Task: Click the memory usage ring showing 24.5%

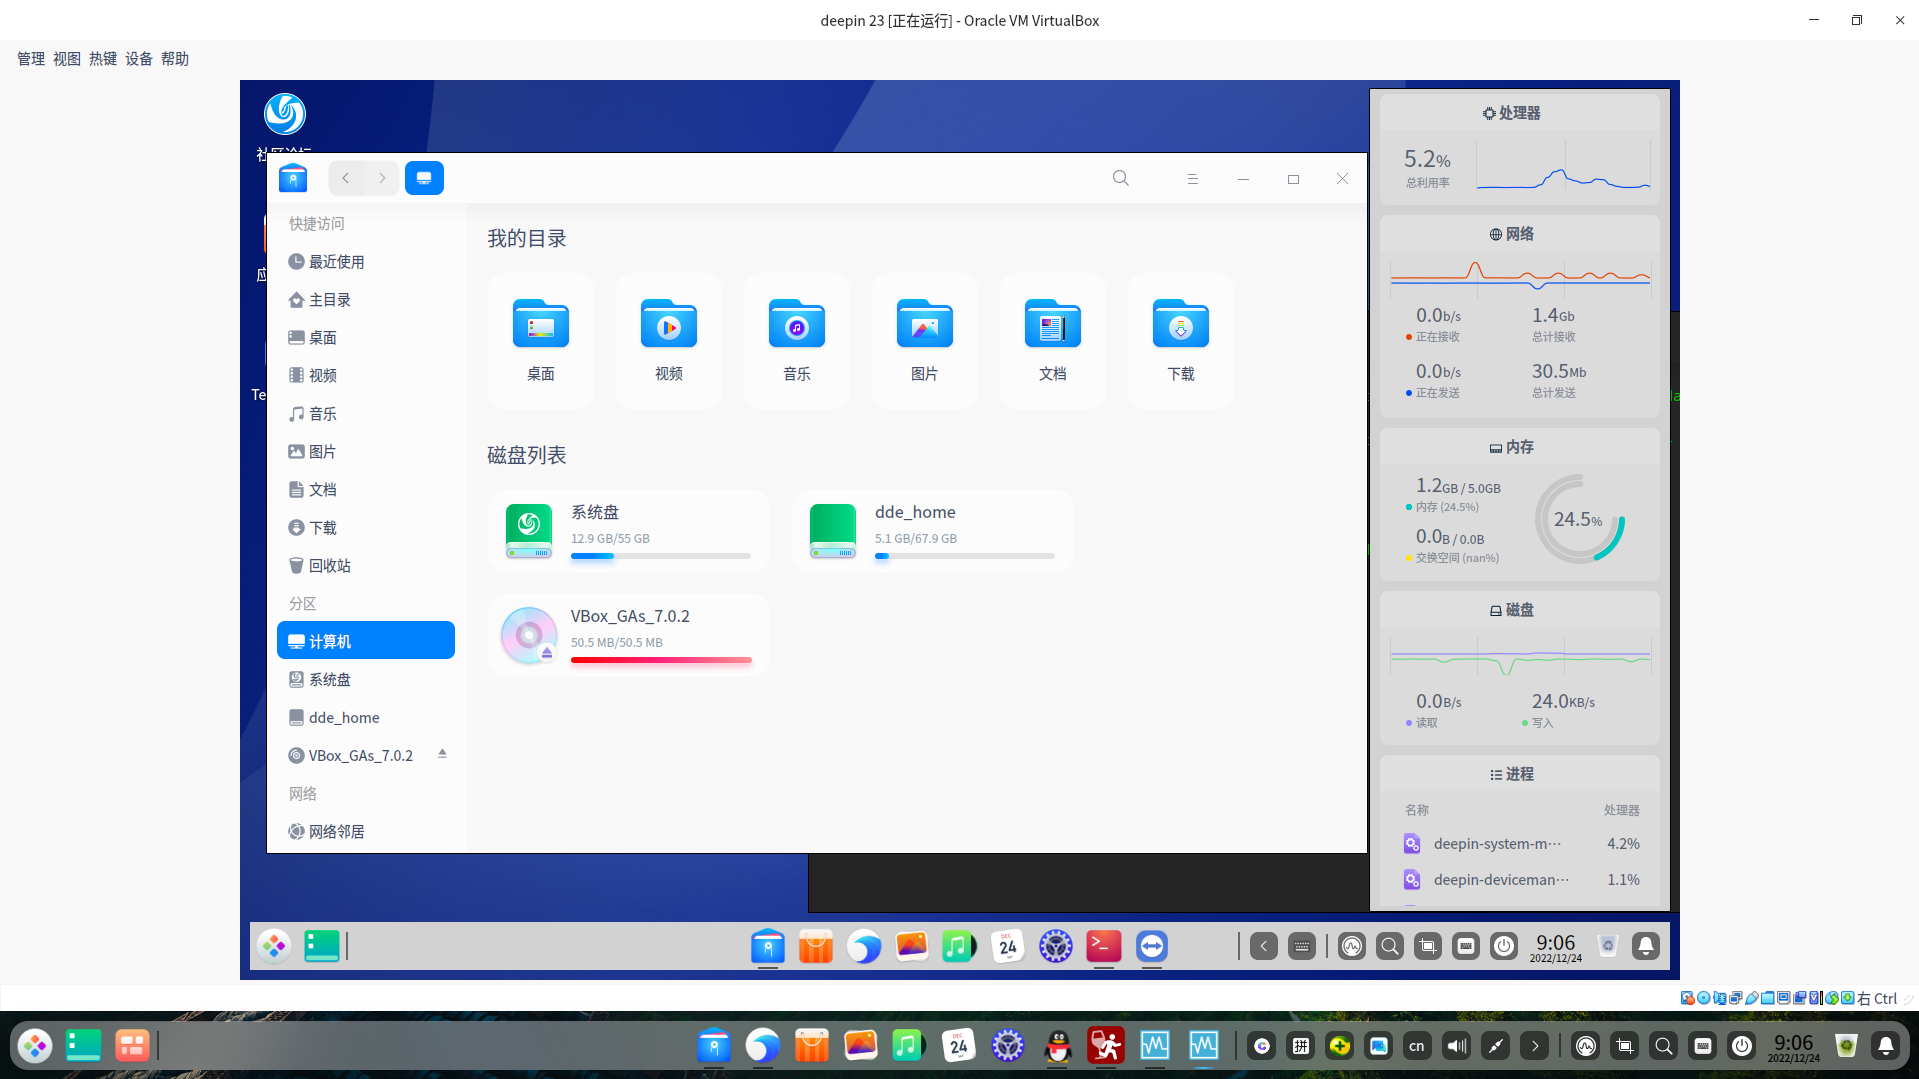Action: pos(1579,519)
